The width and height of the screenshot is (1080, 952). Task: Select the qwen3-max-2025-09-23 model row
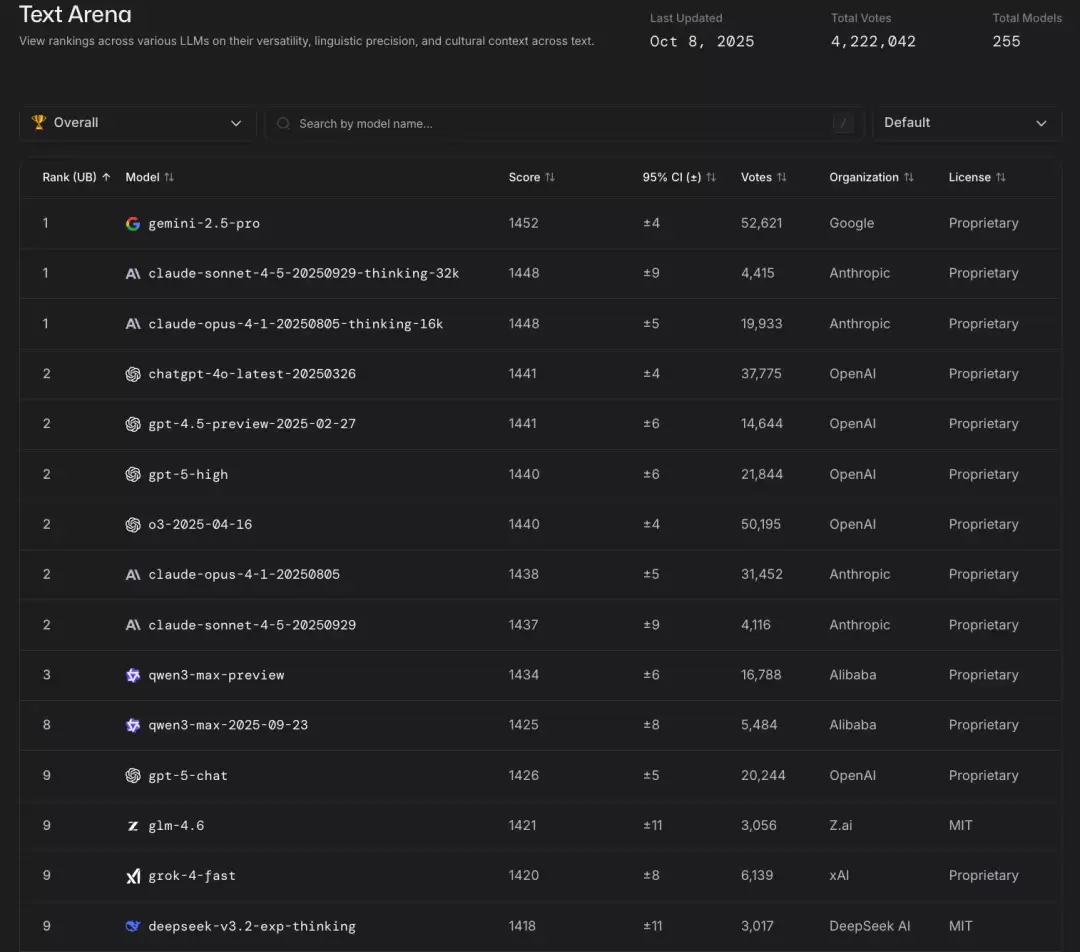(x=226, y=725)
